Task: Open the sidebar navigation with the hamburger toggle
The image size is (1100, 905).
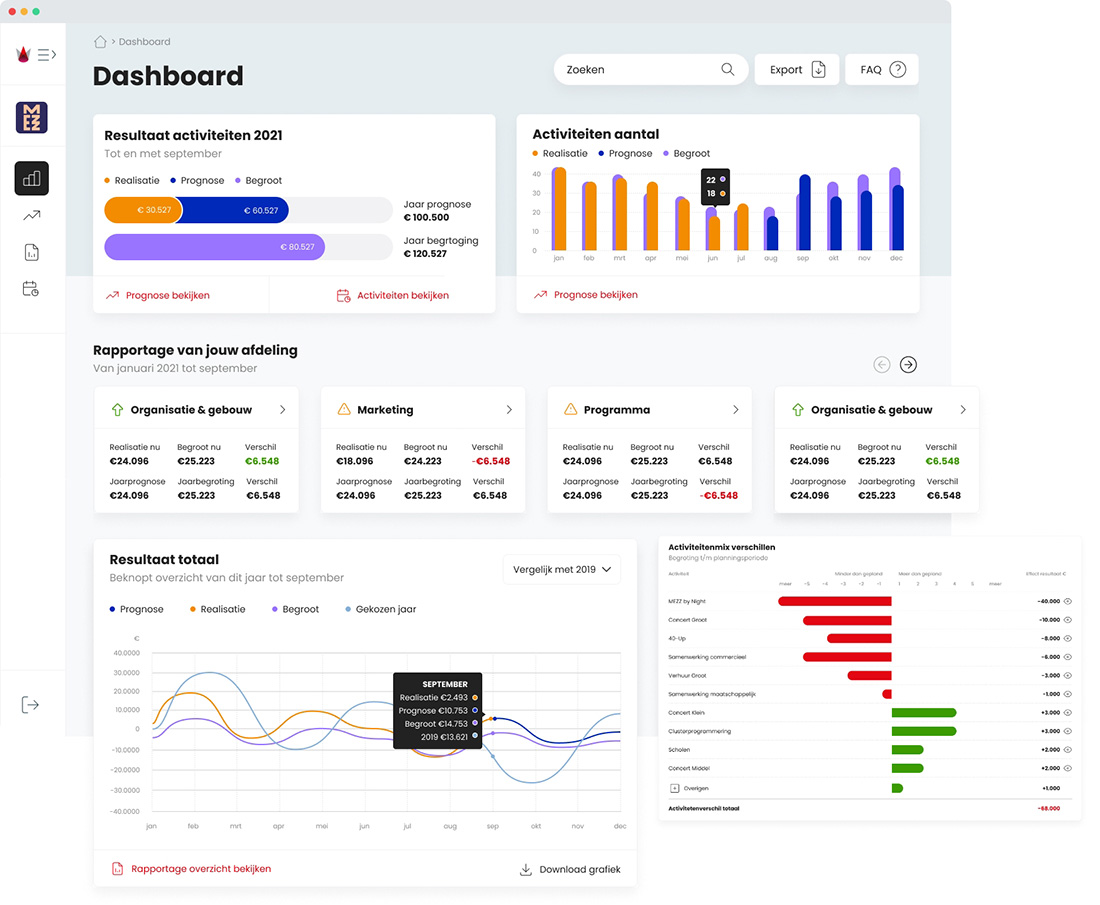Action: click(47, 55)
